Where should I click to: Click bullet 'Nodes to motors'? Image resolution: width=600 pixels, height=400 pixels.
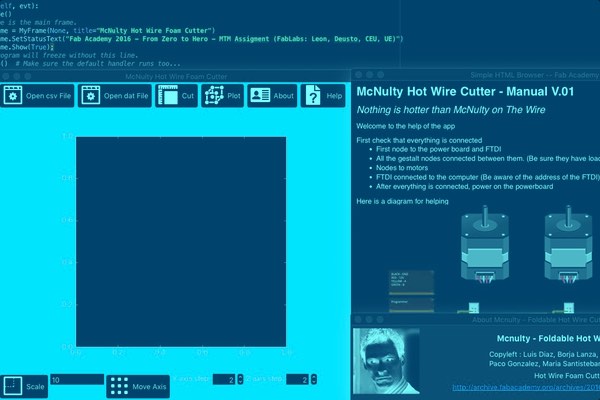(402, 168)
